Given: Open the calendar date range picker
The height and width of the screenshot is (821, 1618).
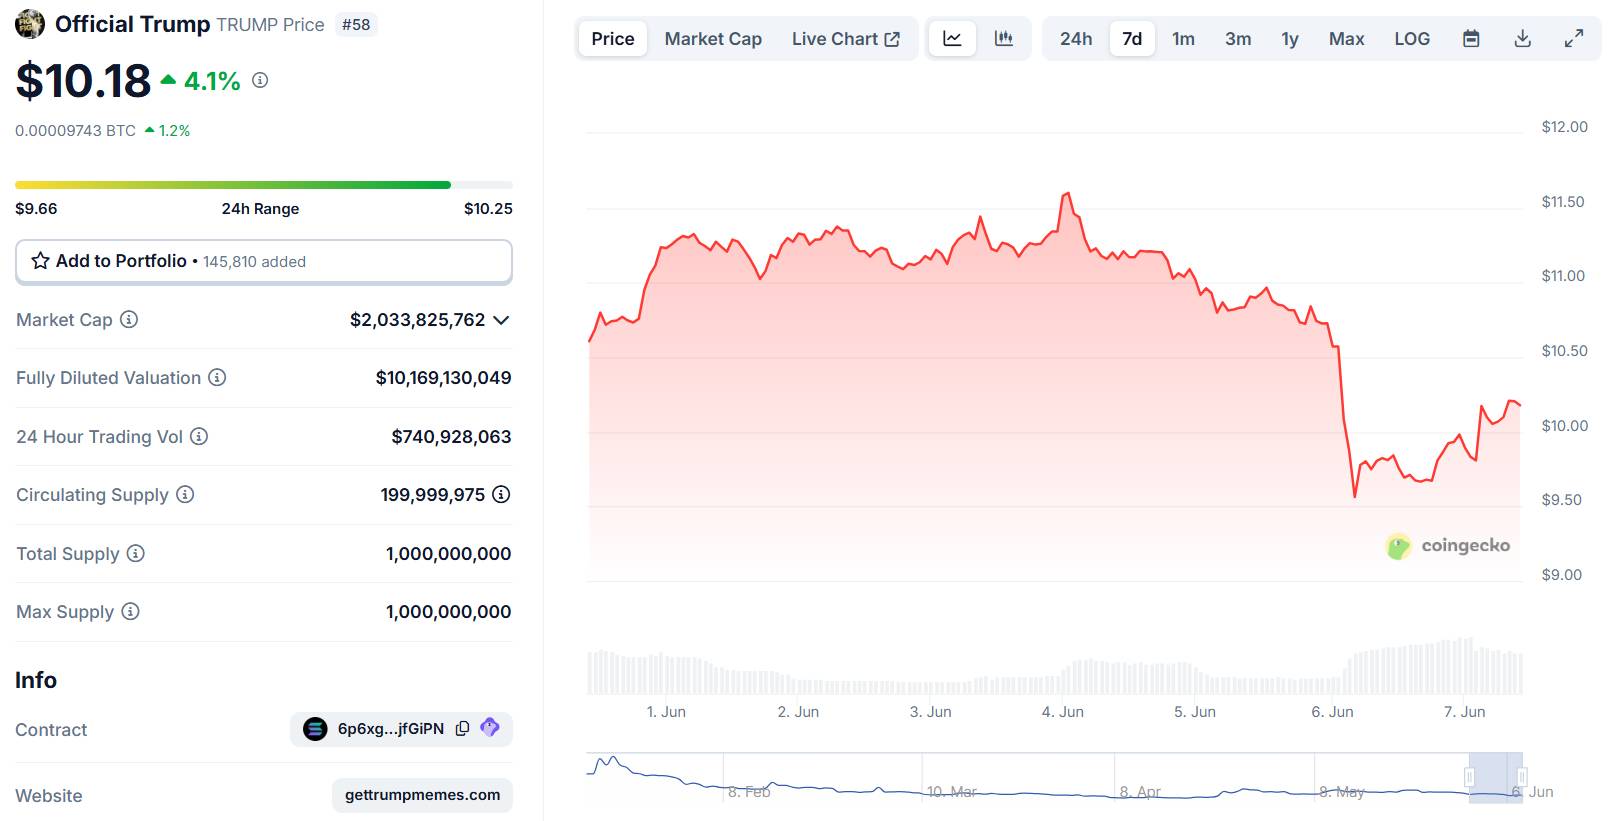Looking at the screenshot, I should coord(1471,39).
